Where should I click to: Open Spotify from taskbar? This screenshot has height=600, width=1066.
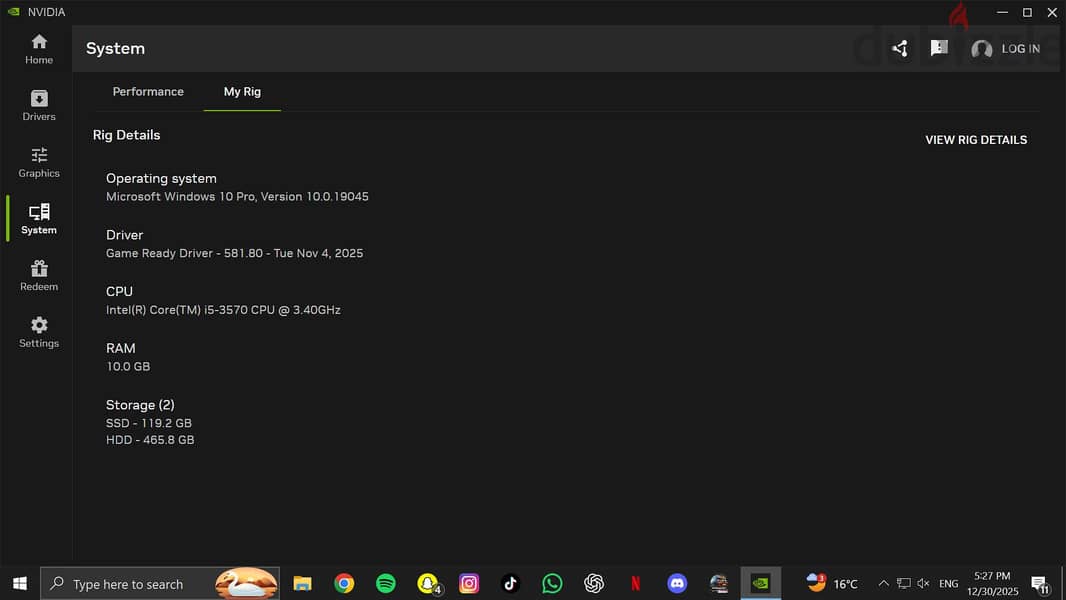385,584
